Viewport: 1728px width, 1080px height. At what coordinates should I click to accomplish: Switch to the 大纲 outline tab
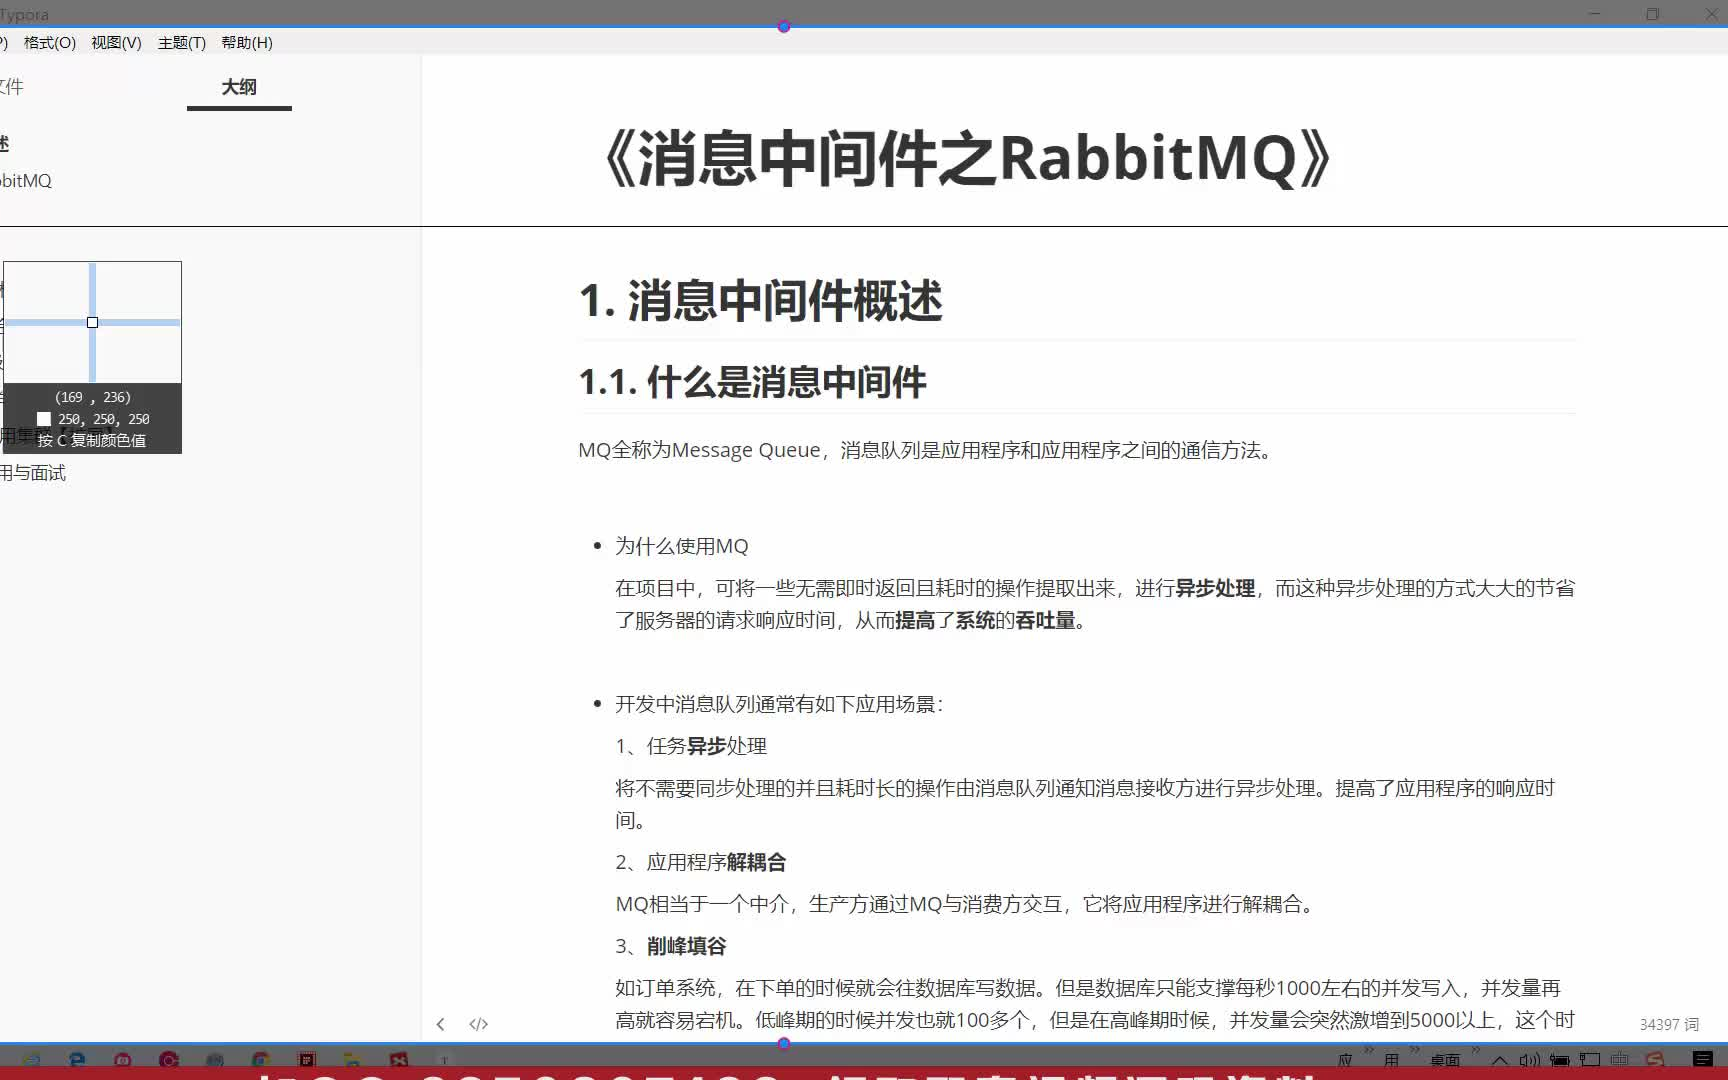coord(239,87)
